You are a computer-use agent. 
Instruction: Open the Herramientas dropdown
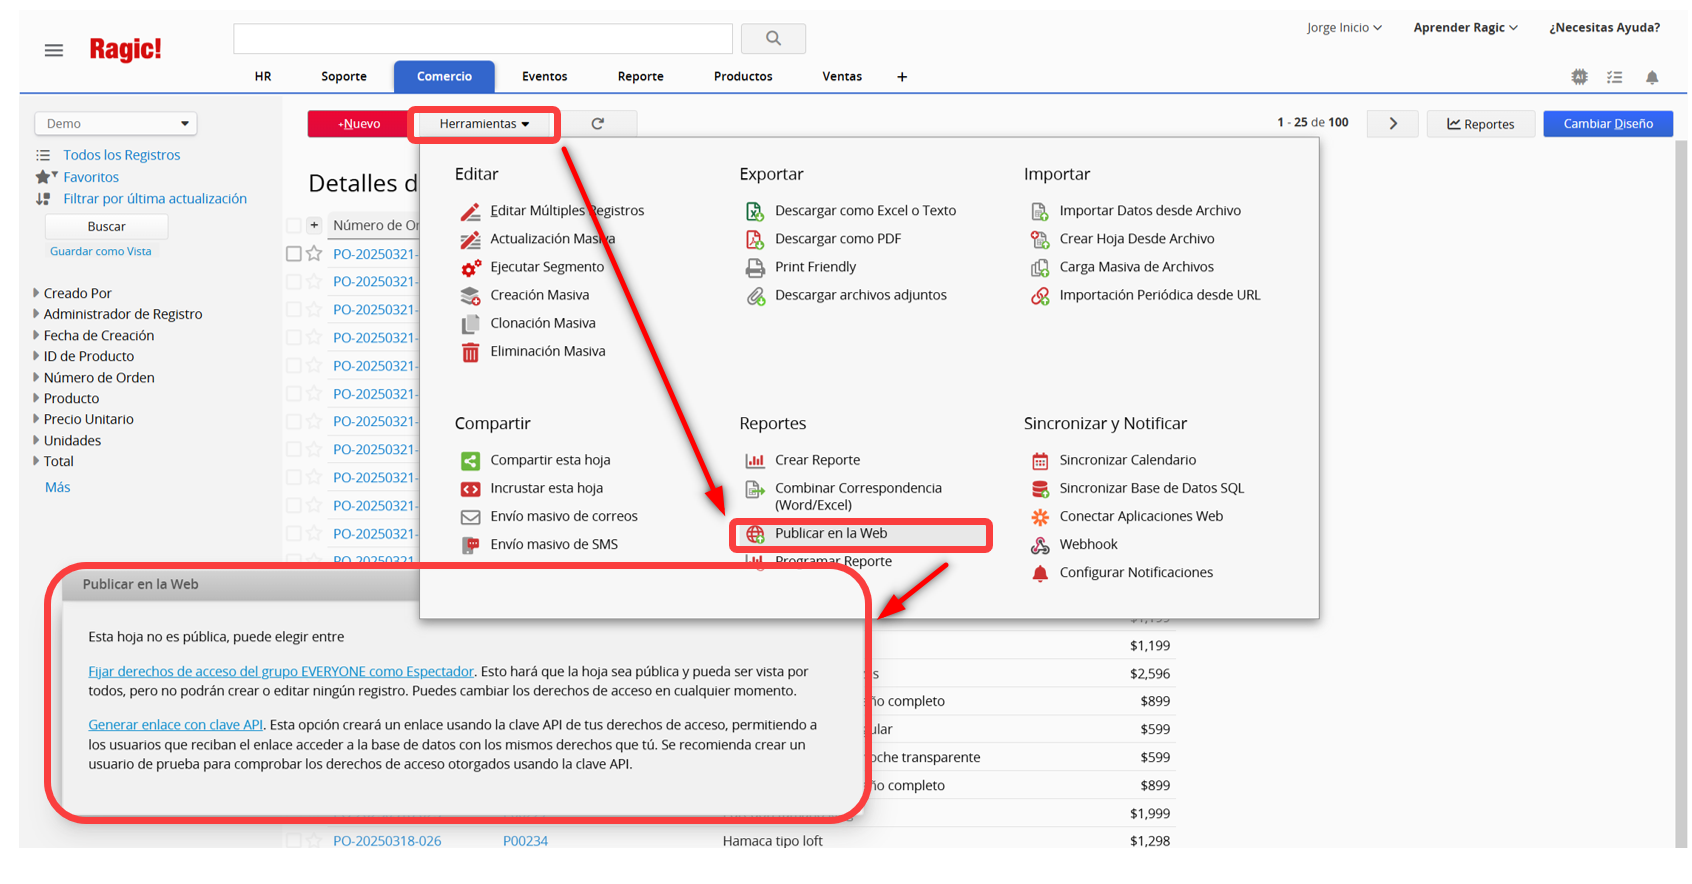pos(484,124)
